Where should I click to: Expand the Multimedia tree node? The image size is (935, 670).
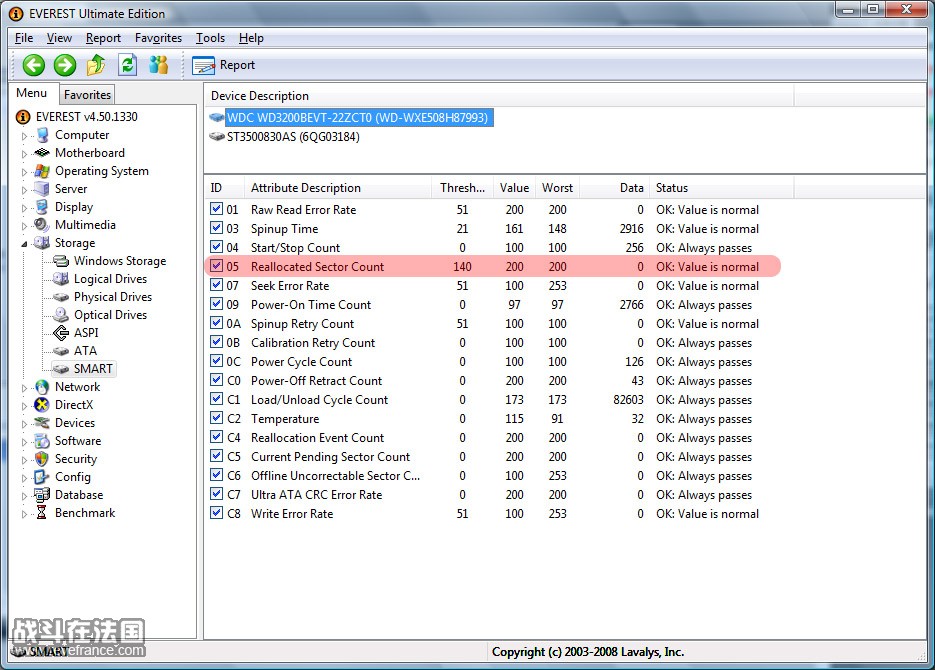click(24, 225)
